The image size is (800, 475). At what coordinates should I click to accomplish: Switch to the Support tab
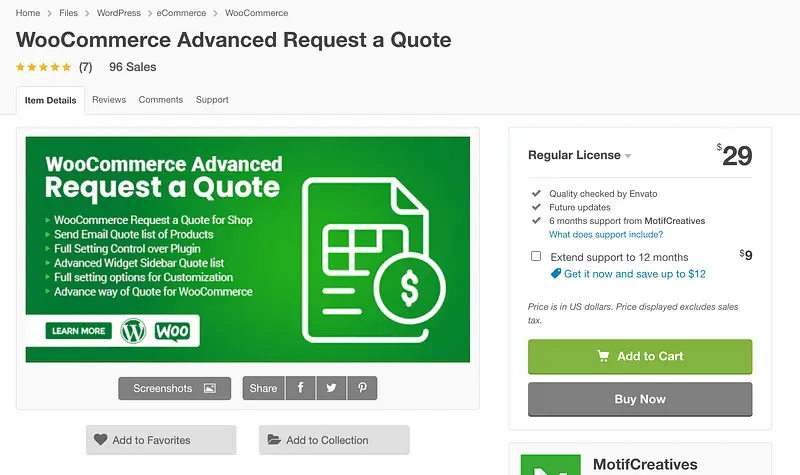[x=212, y=99]
